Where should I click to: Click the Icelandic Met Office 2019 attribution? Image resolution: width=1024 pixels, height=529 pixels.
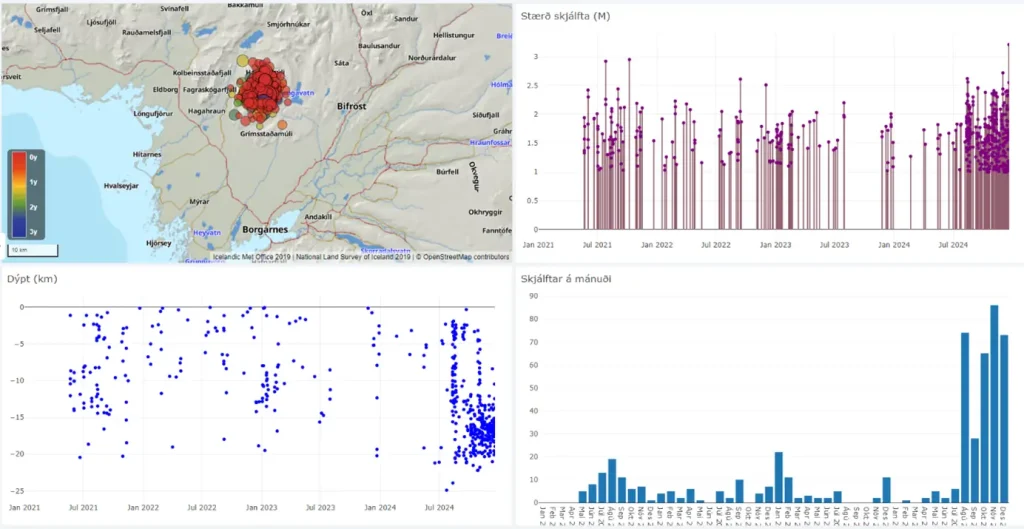pyautogui.click(x=252, y=257)
